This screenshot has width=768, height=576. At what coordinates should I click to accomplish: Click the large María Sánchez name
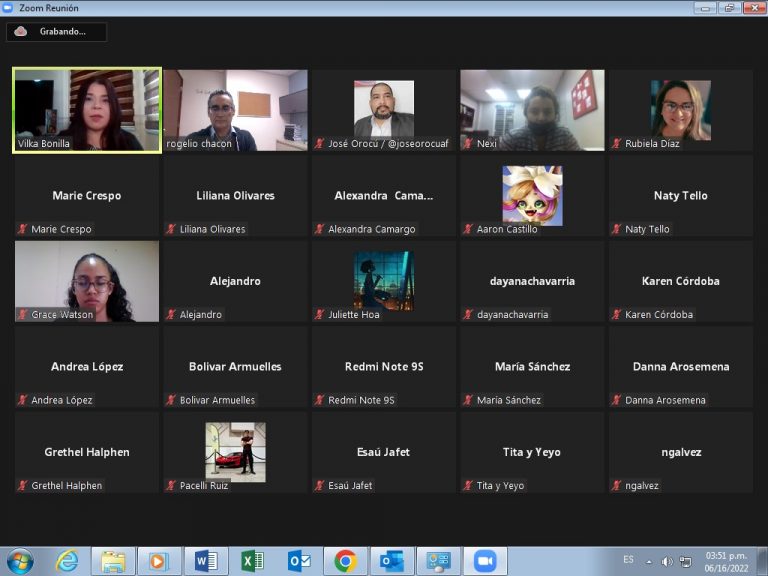point(532,367)
